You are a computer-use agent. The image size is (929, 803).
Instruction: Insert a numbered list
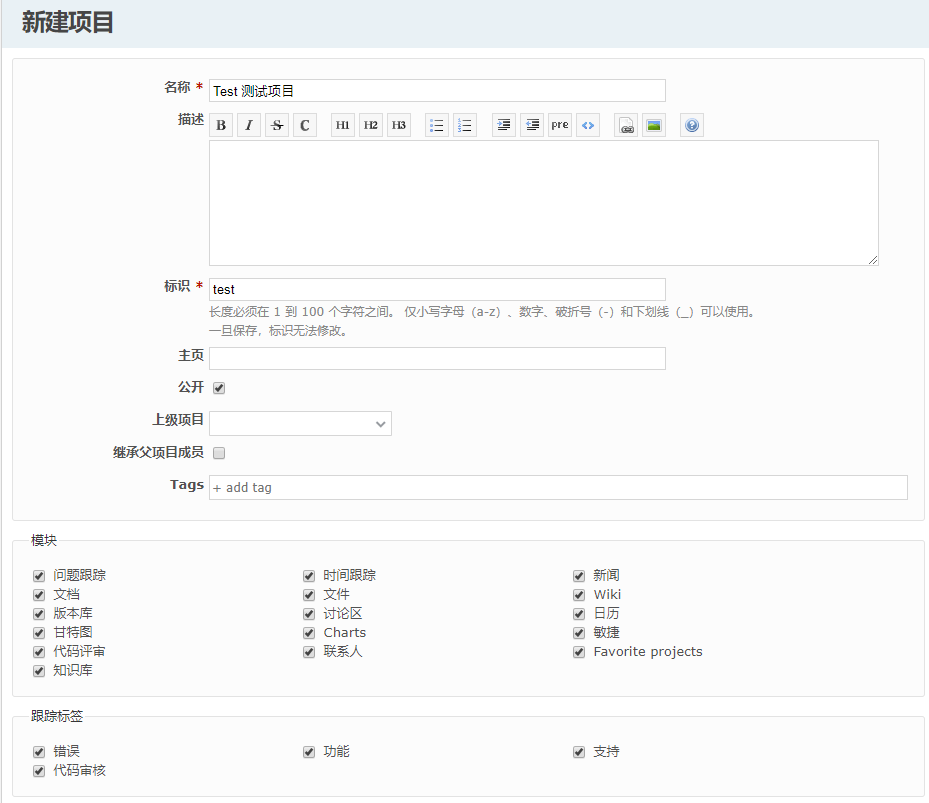[465, 125]
